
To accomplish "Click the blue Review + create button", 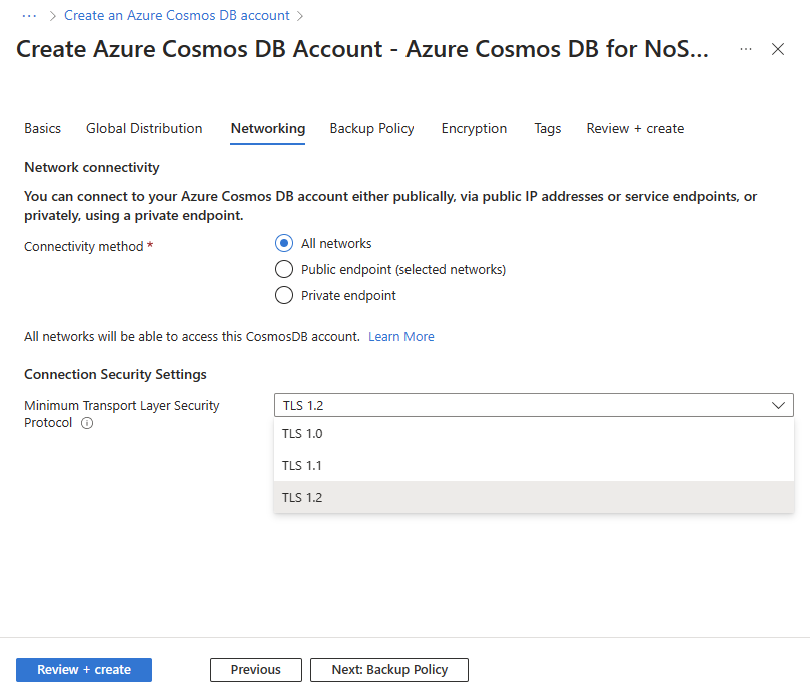I will (84, 669).
